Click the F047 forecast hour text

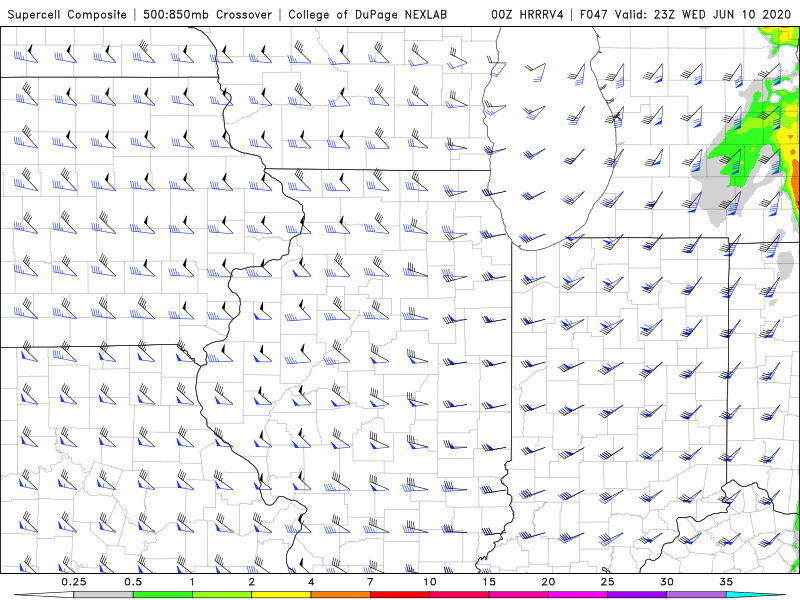[x=595, y=15]
